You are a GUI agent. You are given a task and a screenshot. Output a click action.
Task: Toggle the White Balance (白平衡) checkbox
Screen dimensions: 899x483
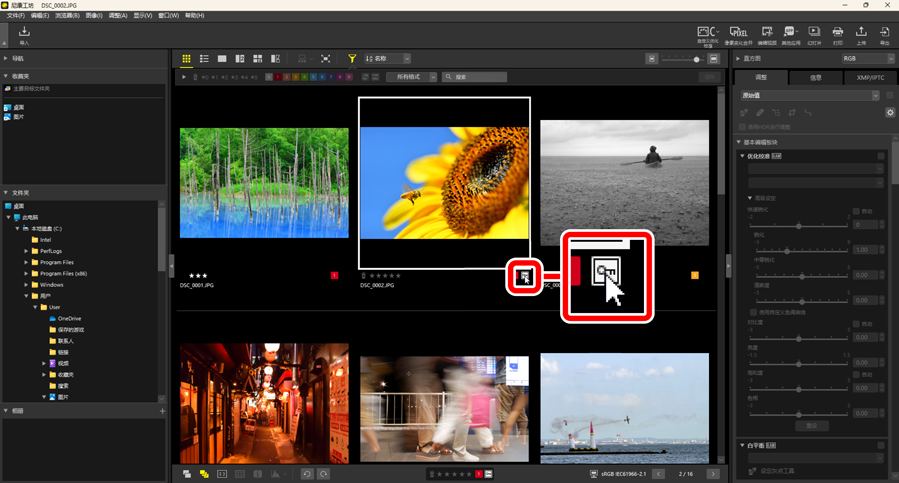[x=881, y=445]
